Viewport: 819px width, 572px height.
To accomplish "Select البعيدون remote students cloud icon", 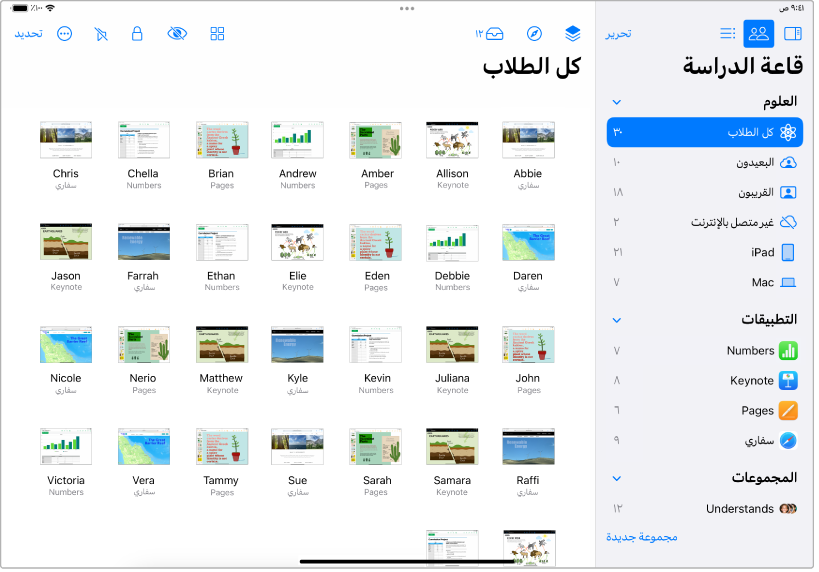I will (x=788, y=162).
